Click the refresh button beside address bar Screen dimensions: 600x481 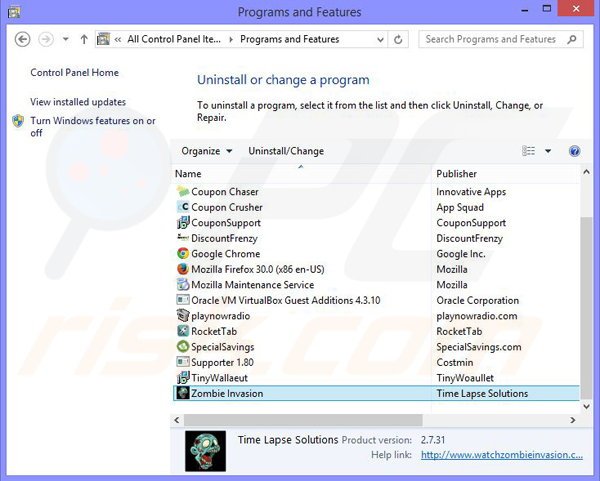[x=399, y=40]
